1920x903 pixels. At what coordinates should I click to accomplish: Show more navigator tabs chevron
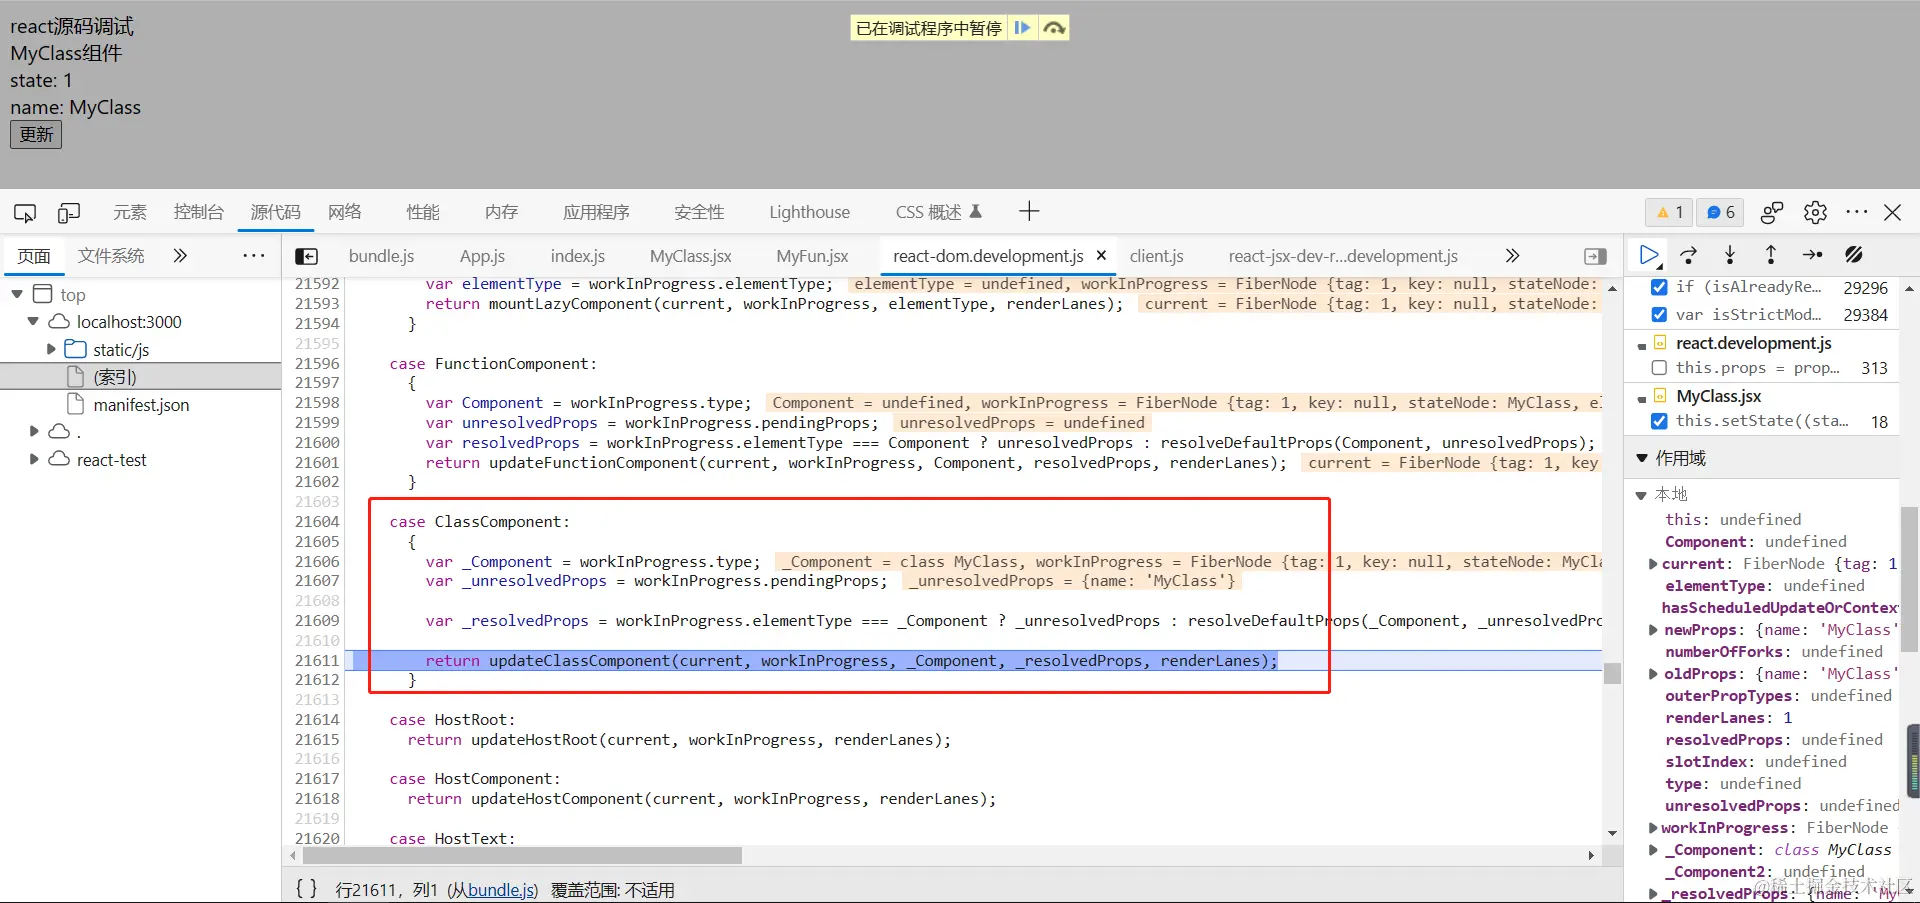pos(180,256)
